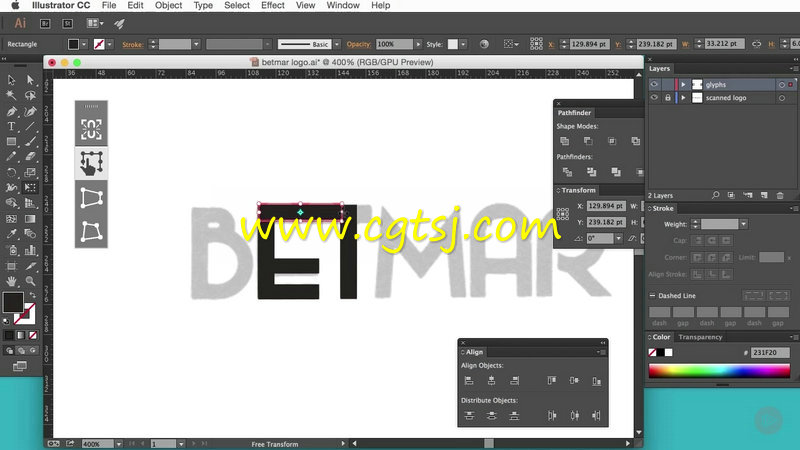Click glyphs layer target circle

[x=782, y=85]
